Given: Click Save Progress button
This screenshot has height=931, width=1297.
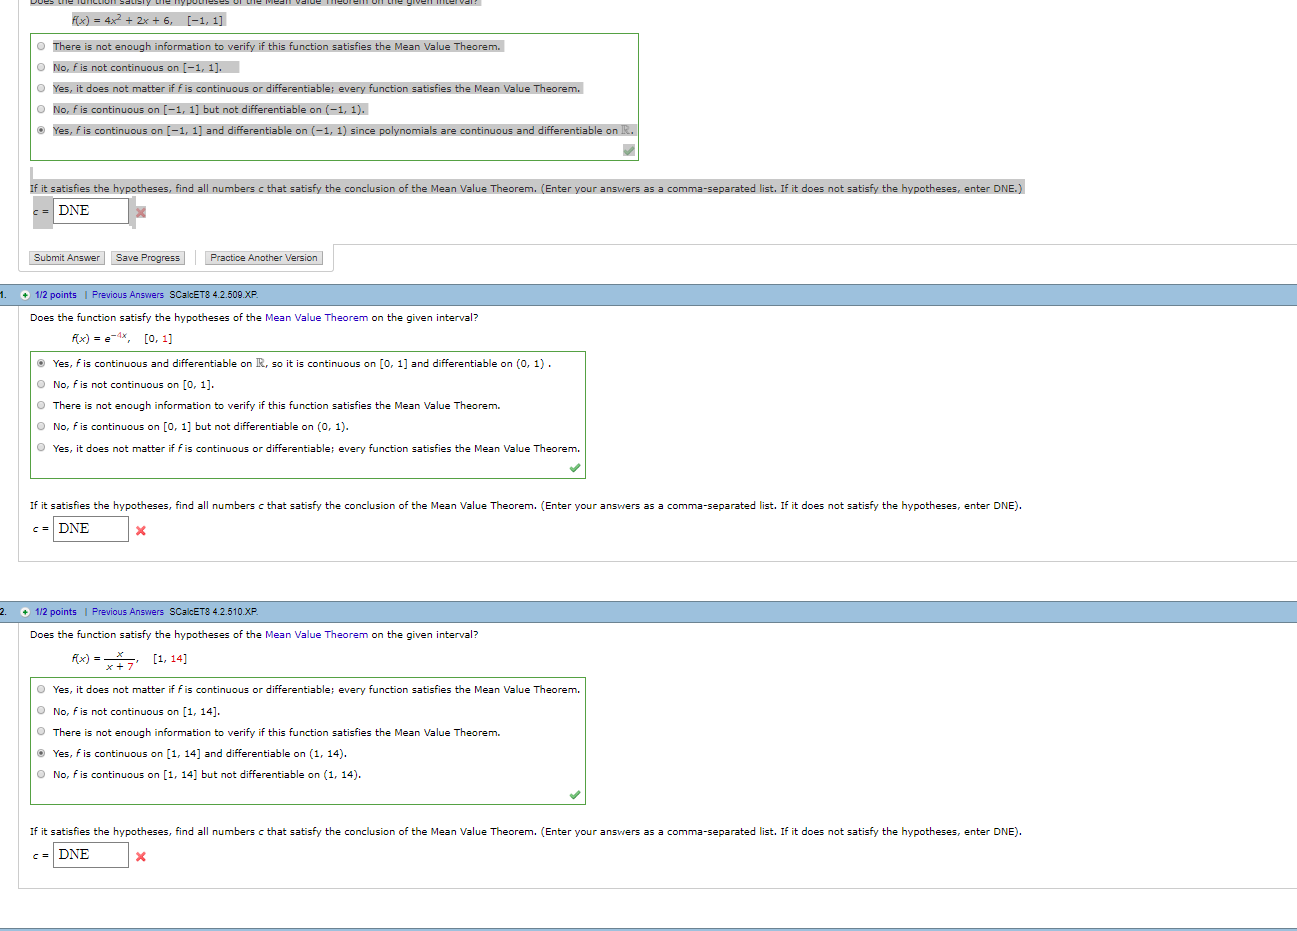Looking at the screenshot, I should click(148, 258).
